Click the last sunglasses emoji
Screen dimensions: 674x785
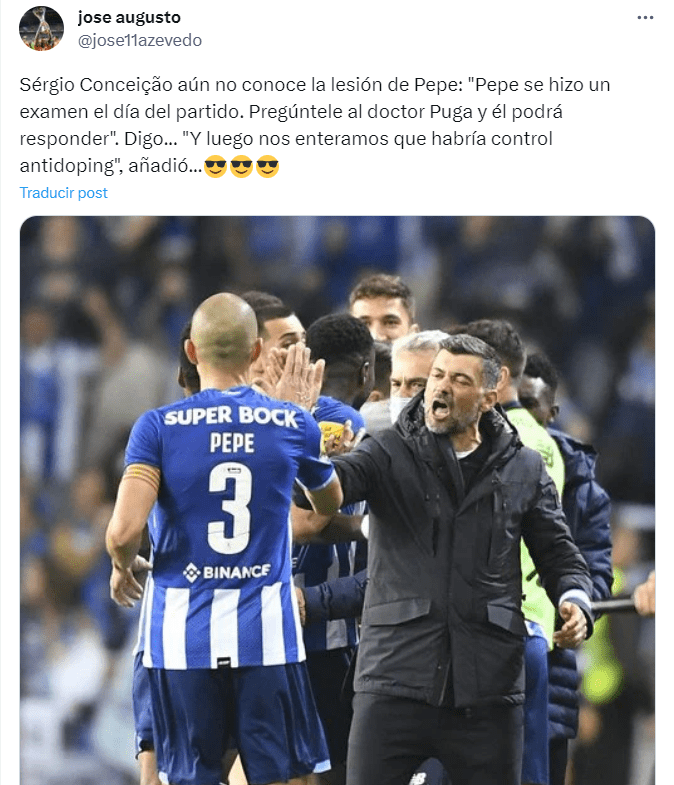(x=267, y=166)
